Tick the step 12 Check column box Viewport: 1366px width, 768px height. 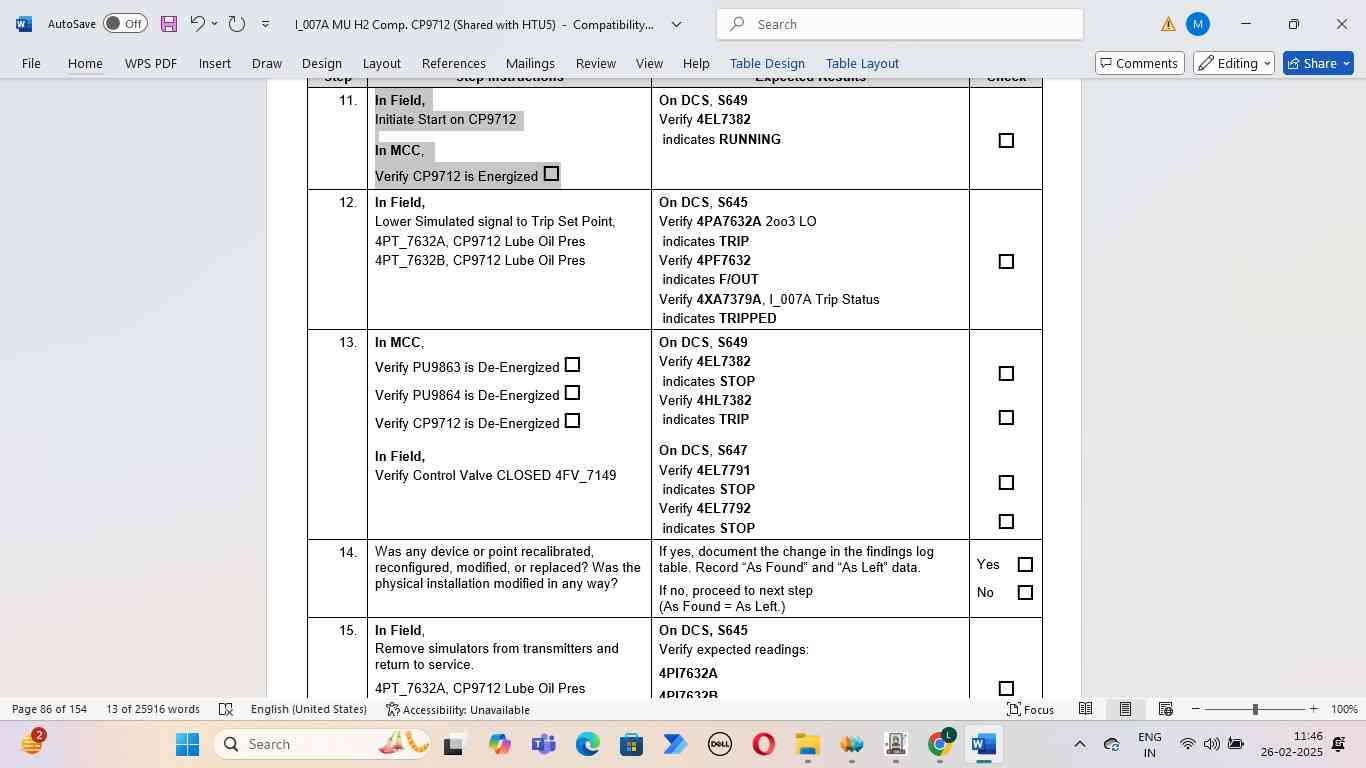1006,262
